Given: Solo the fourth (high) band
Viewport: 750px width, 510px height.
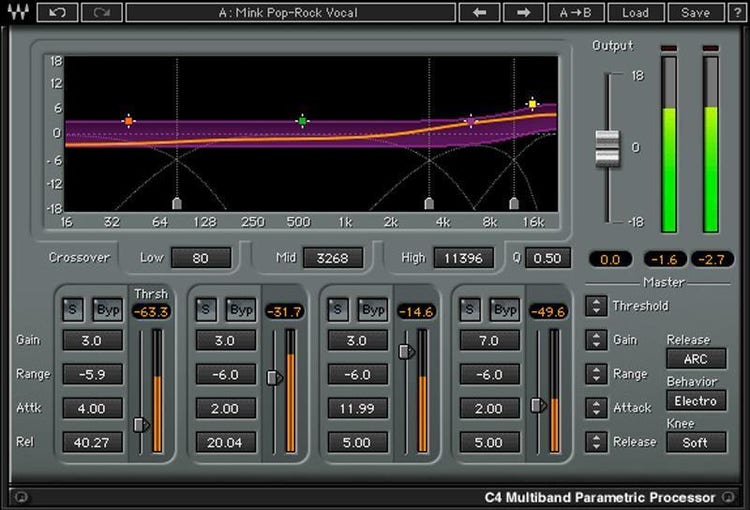Looking at the screenshot, I should point(469,310).
